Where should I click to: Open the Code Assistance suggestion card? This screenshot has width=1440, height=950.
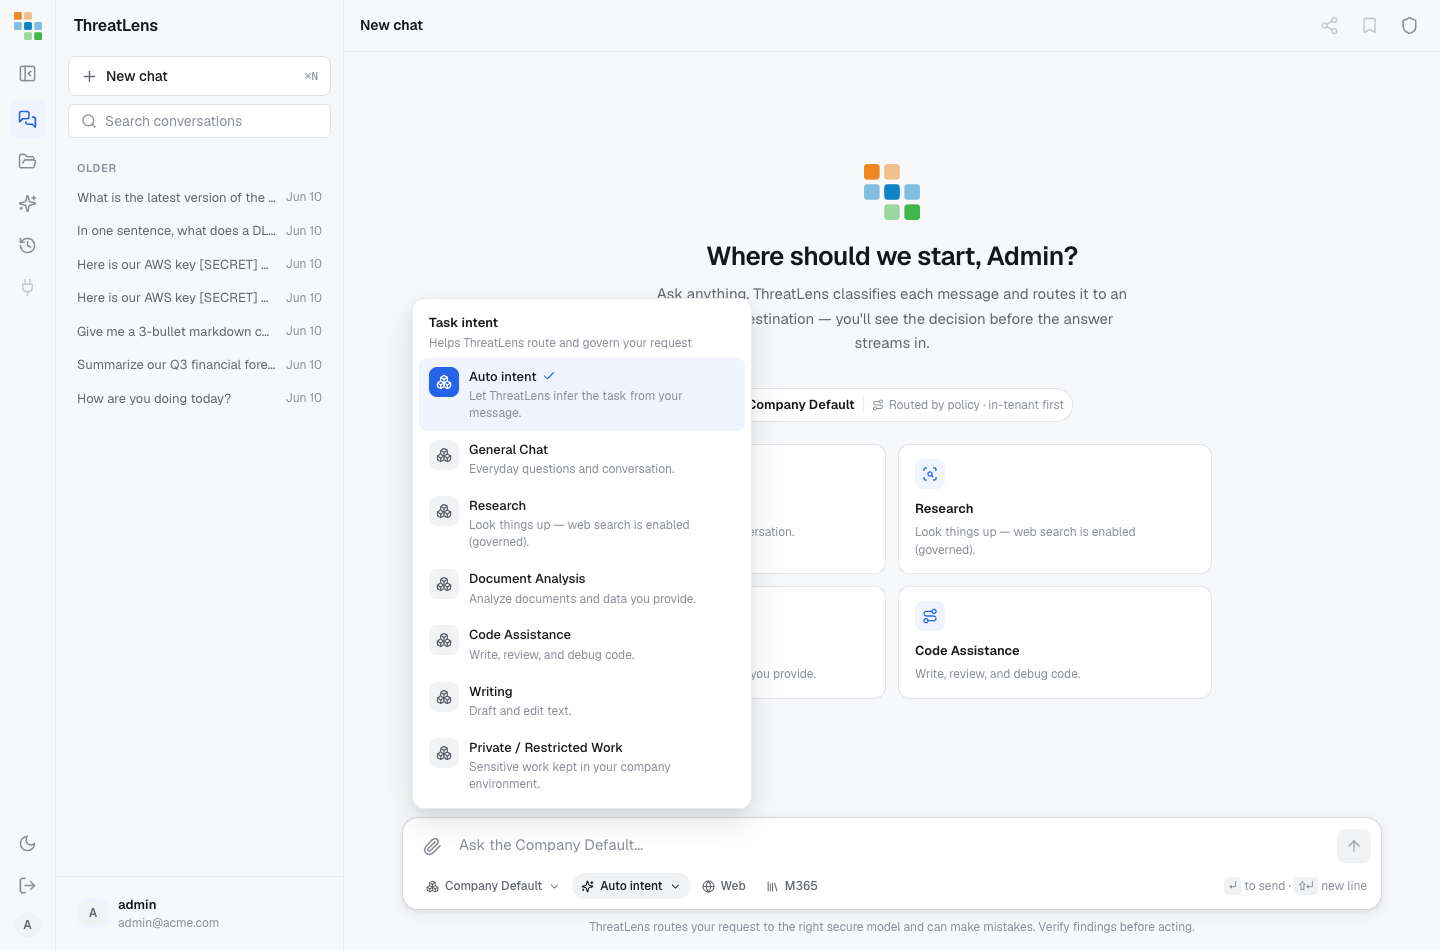click(x=1055, y=642)
